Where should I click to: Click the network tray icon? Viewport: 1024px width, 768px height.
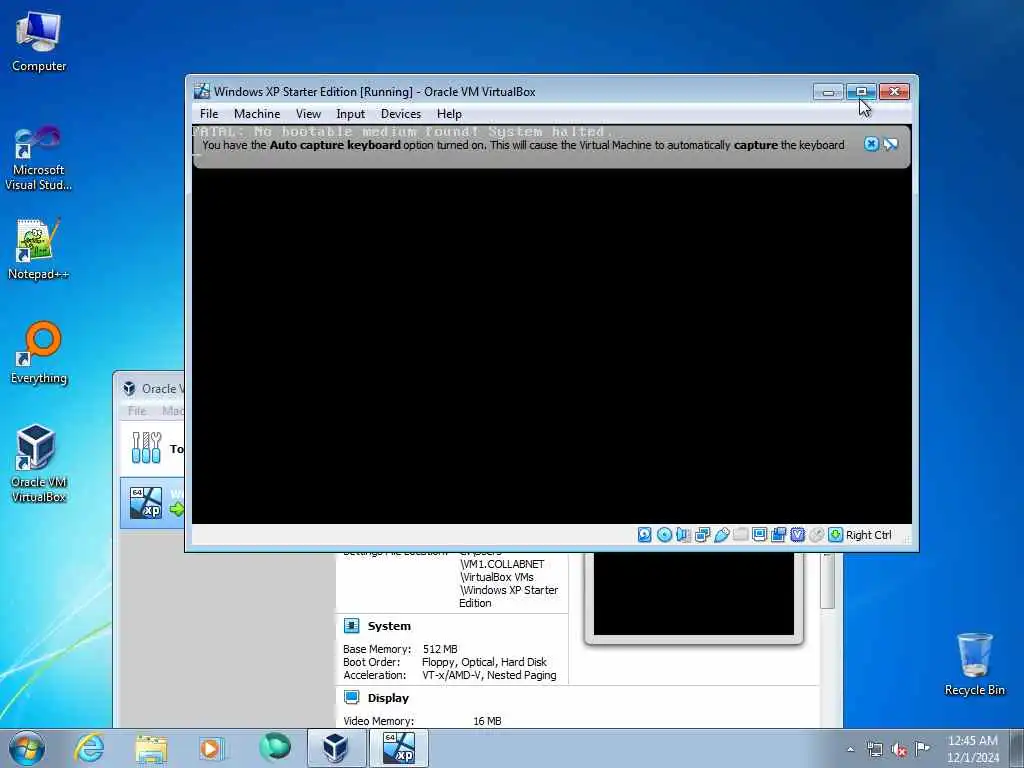click(x=874, y=749)
